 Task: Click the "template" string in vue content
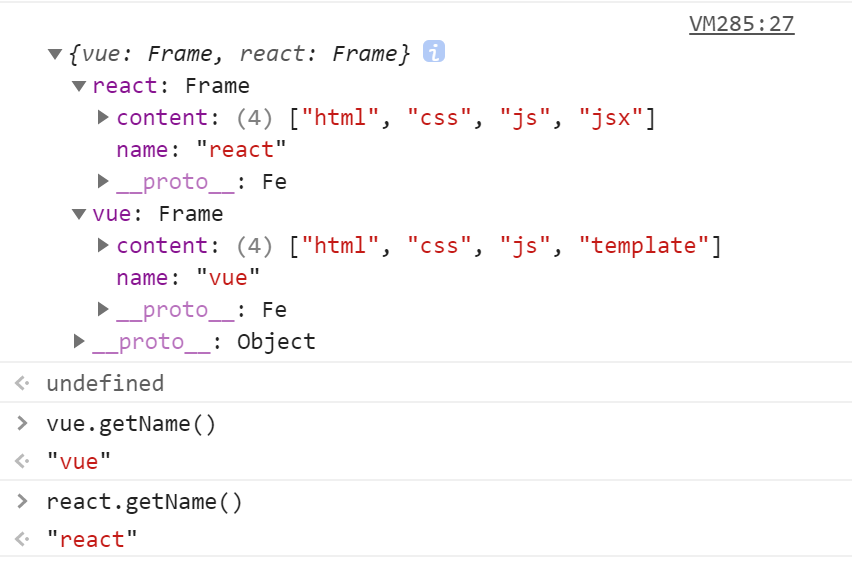pyautogui.click(x=644, y=246)
